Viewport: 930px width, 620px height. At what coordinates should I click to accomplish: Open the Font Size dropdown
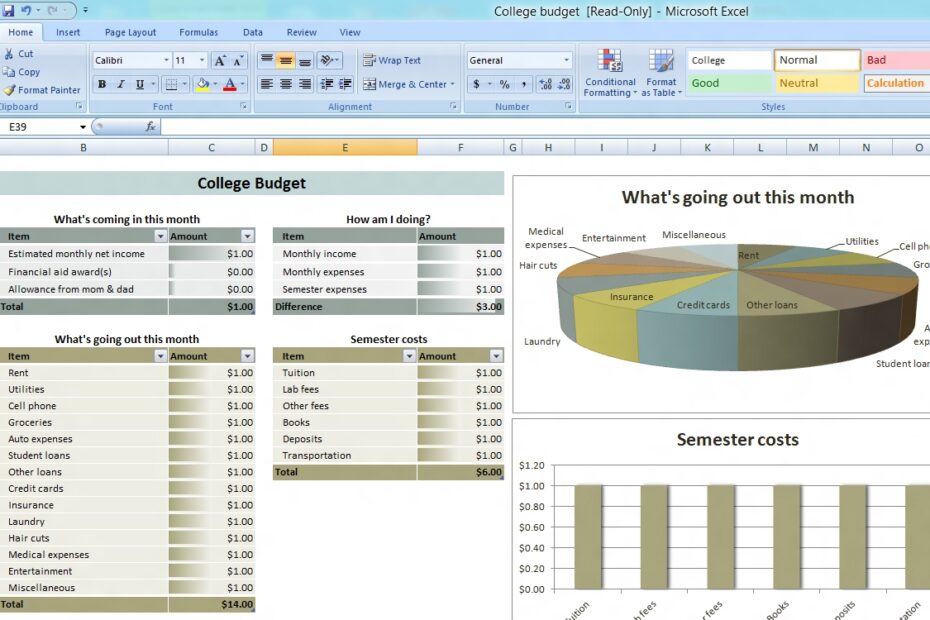[x=202, y=58]
